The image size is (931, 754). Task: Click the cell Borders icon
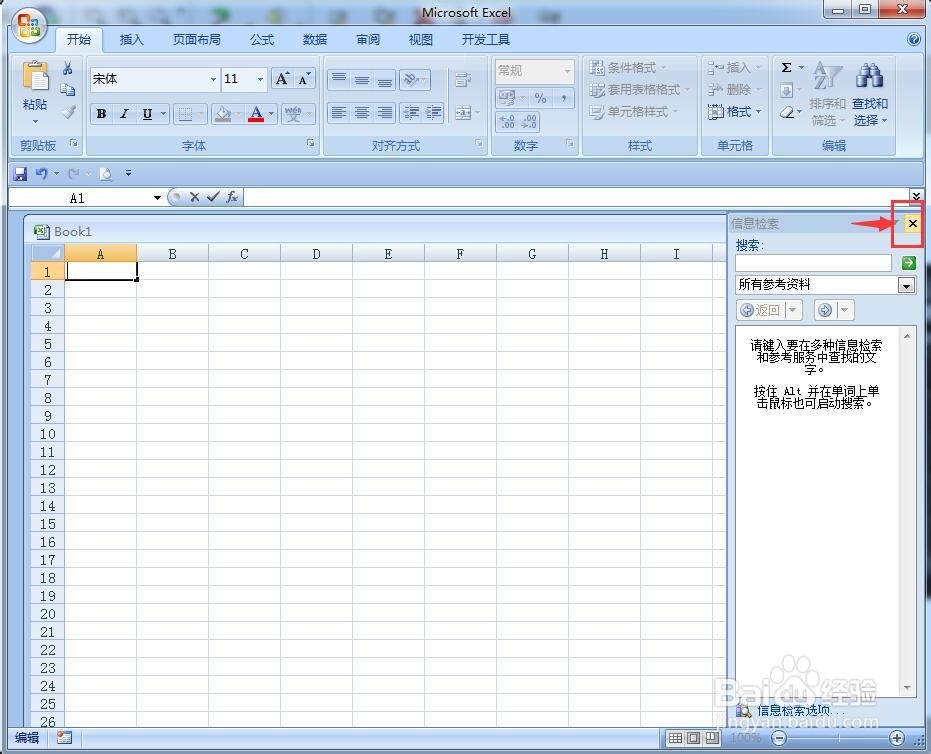(x=185, y=113)
